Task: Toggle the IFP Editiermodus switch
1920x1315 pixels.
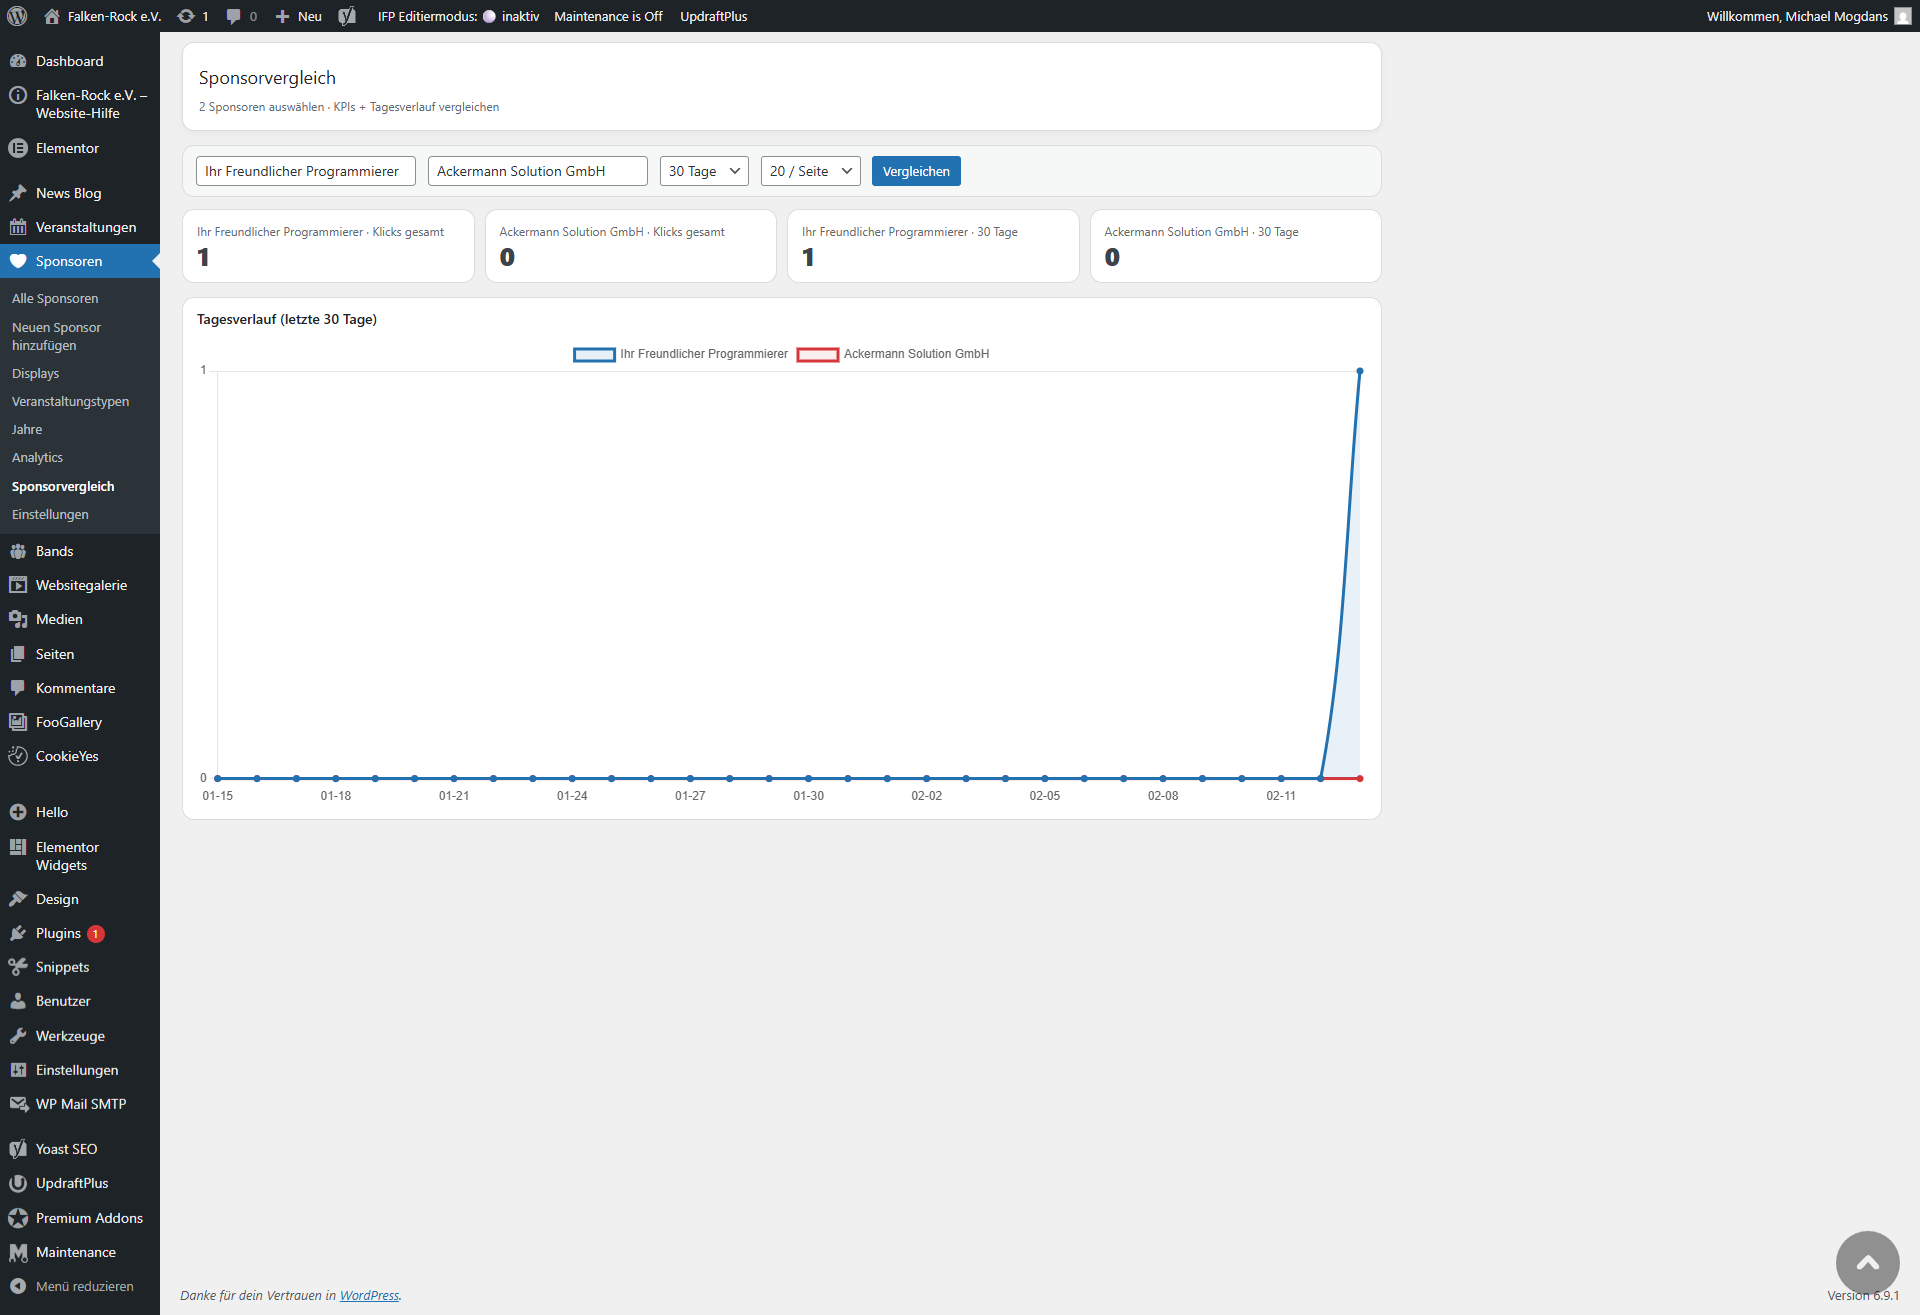Action: [x=489, y=16]
